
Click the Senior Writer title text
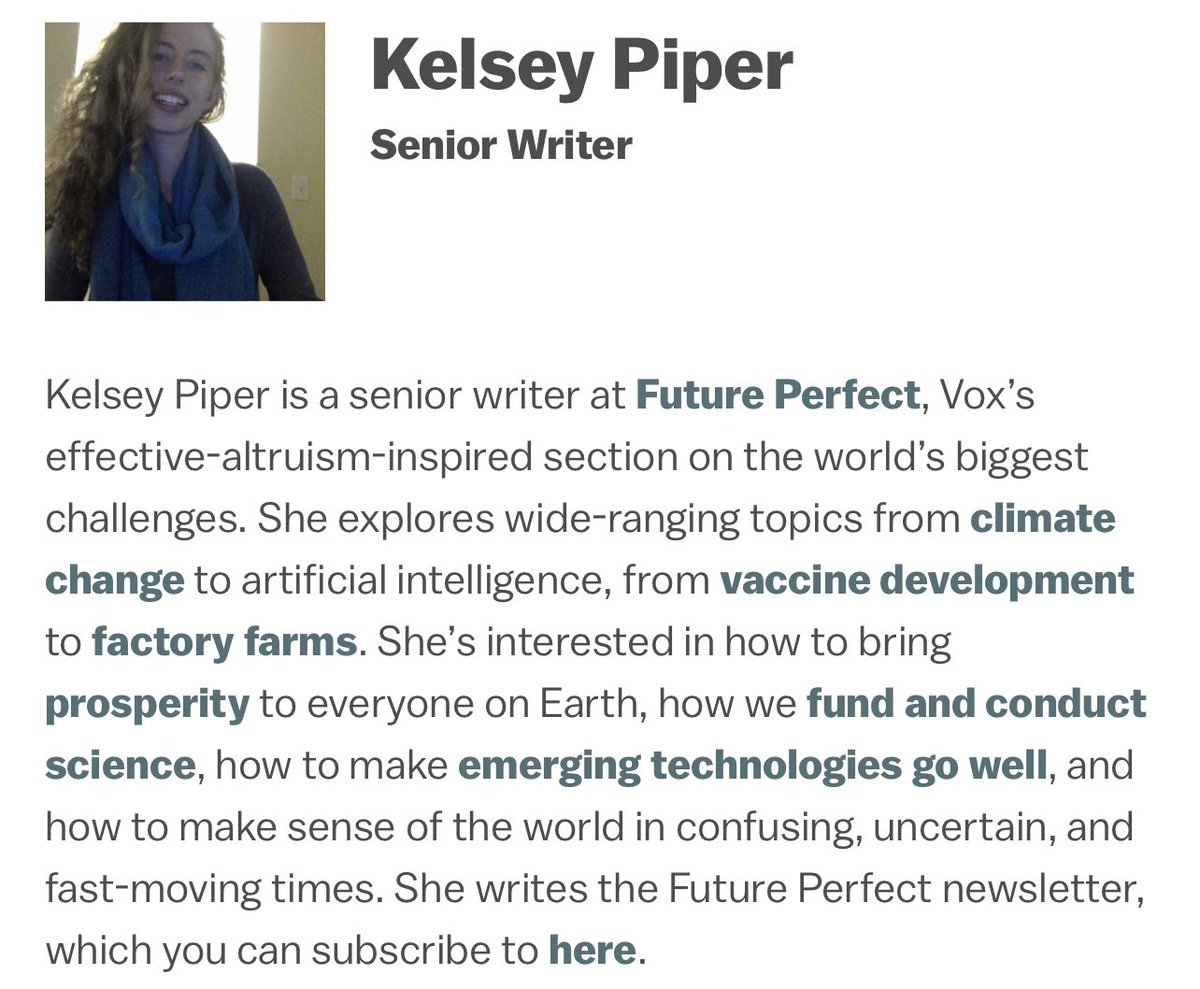(501, 146)
